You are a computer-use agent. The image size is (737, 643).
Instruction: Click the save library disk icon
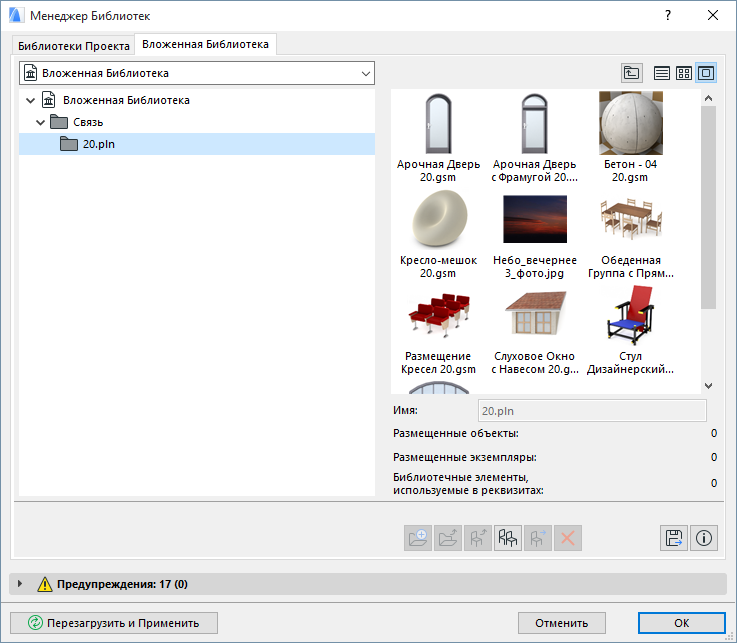point(674,538)
